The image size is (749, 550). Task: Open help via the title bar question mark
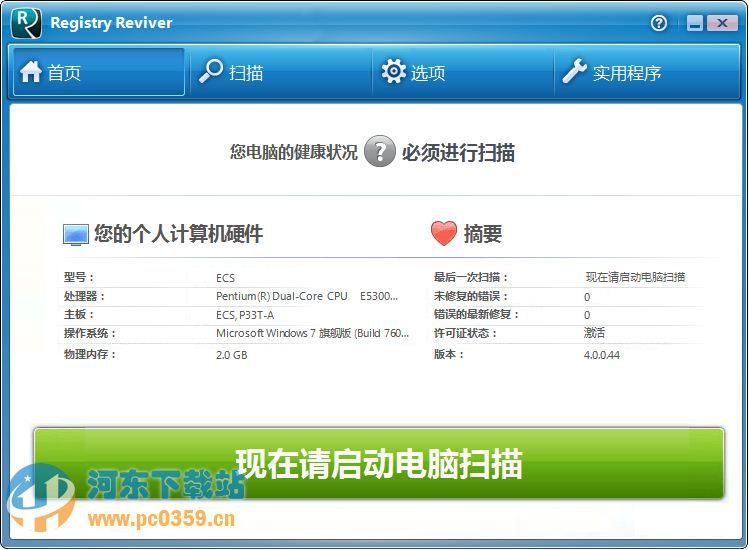coord(659,22)
